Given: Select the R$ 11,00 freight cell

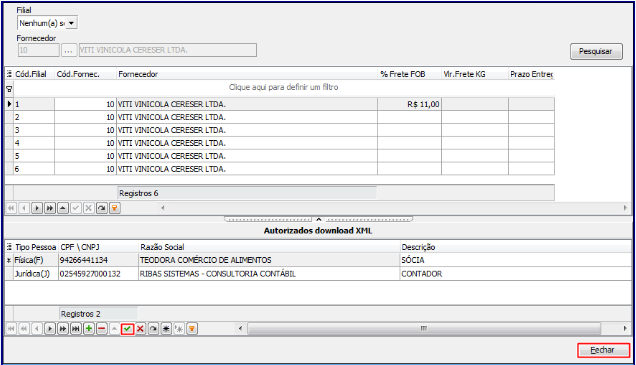Looking at the screenshot, I should (409, 104).
